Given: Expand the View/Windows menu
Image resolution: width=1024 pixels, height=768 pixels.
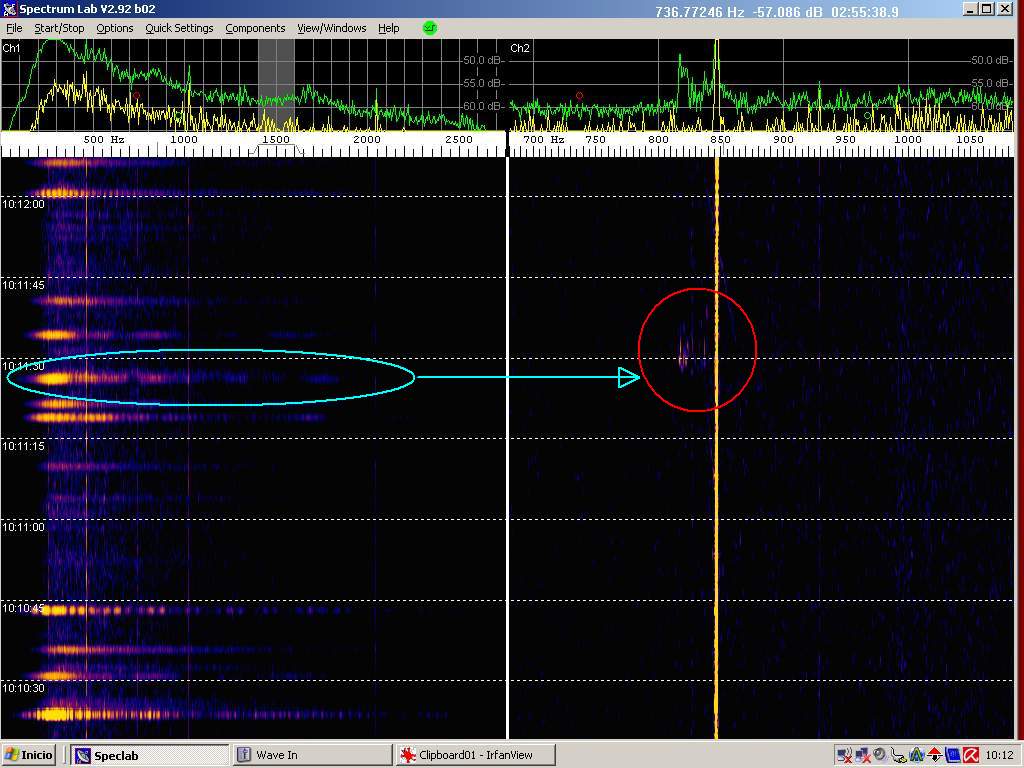Looking at the screenshot, I should tap(332, 28).
